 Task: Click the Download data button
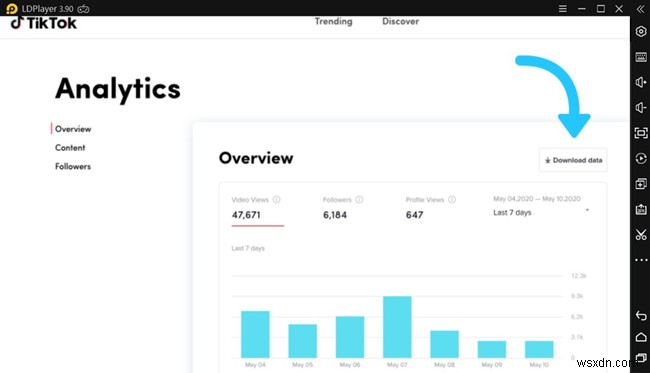pyautogui.click(x=573, y=160)
